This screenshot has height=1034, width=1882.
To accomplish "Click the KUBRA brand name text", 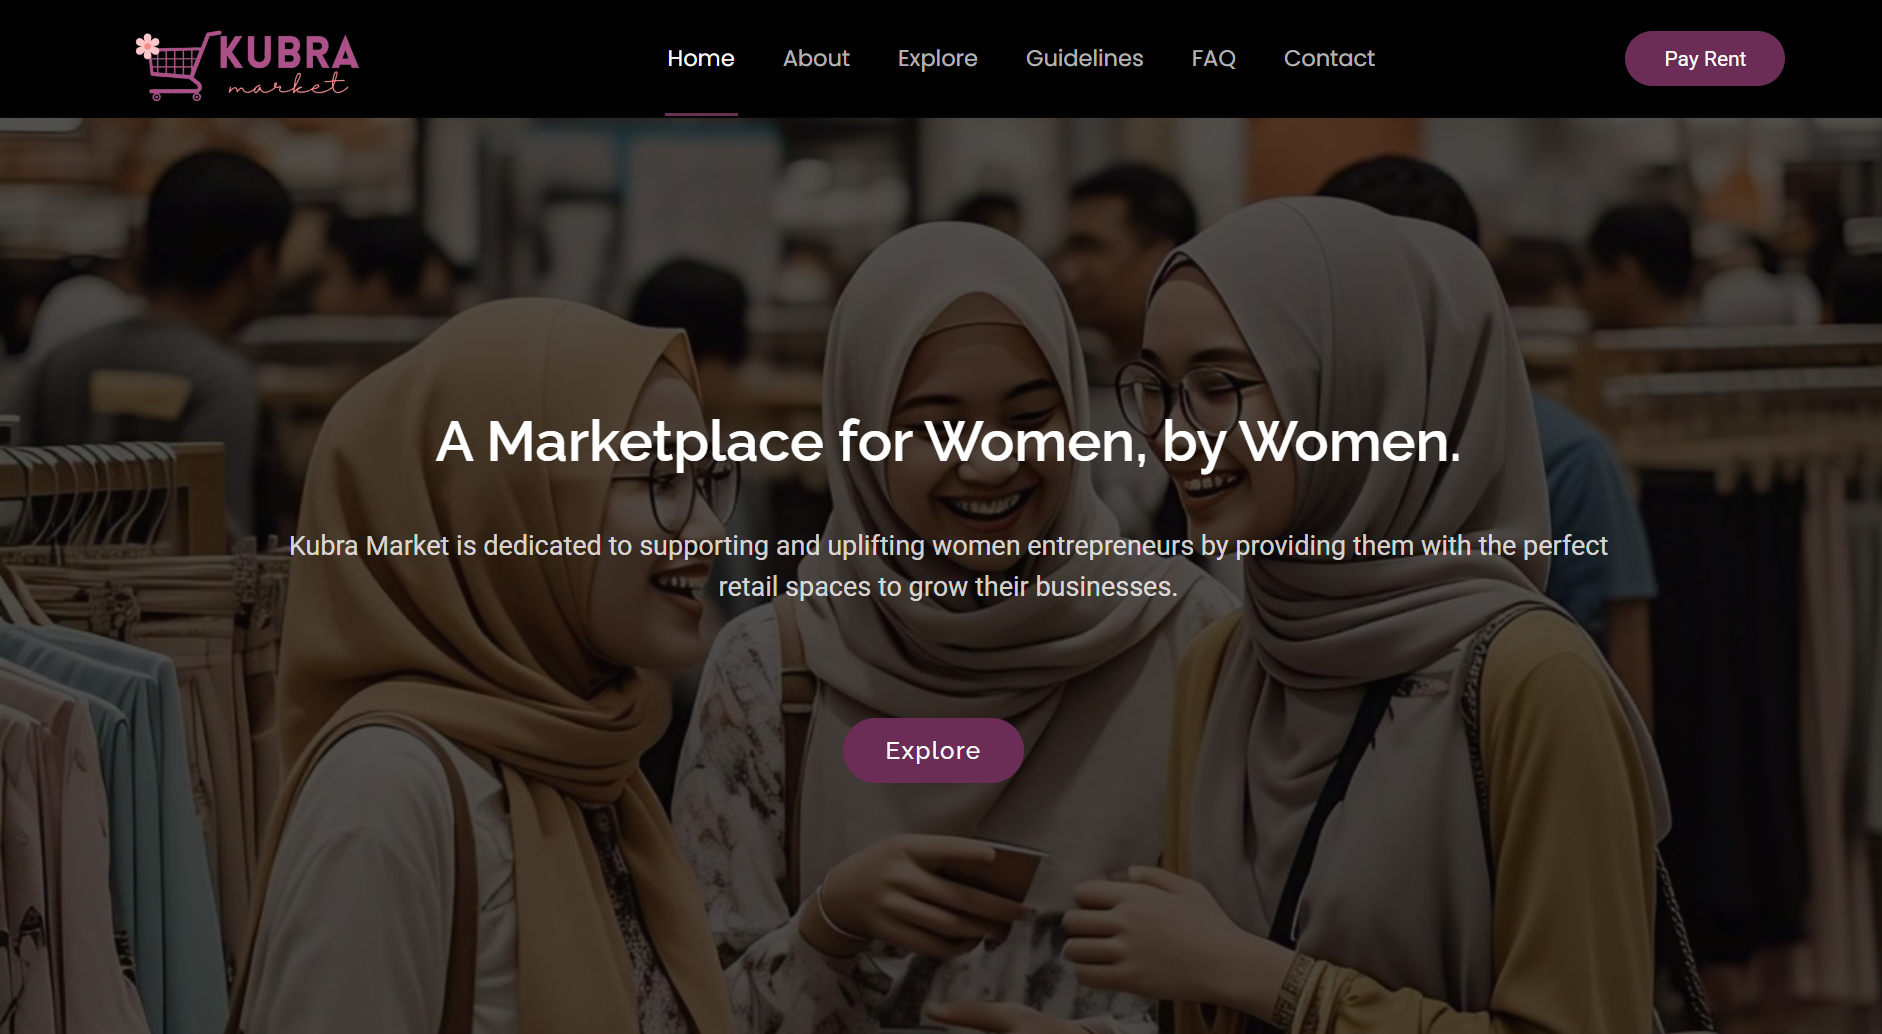I will (288, 53).
